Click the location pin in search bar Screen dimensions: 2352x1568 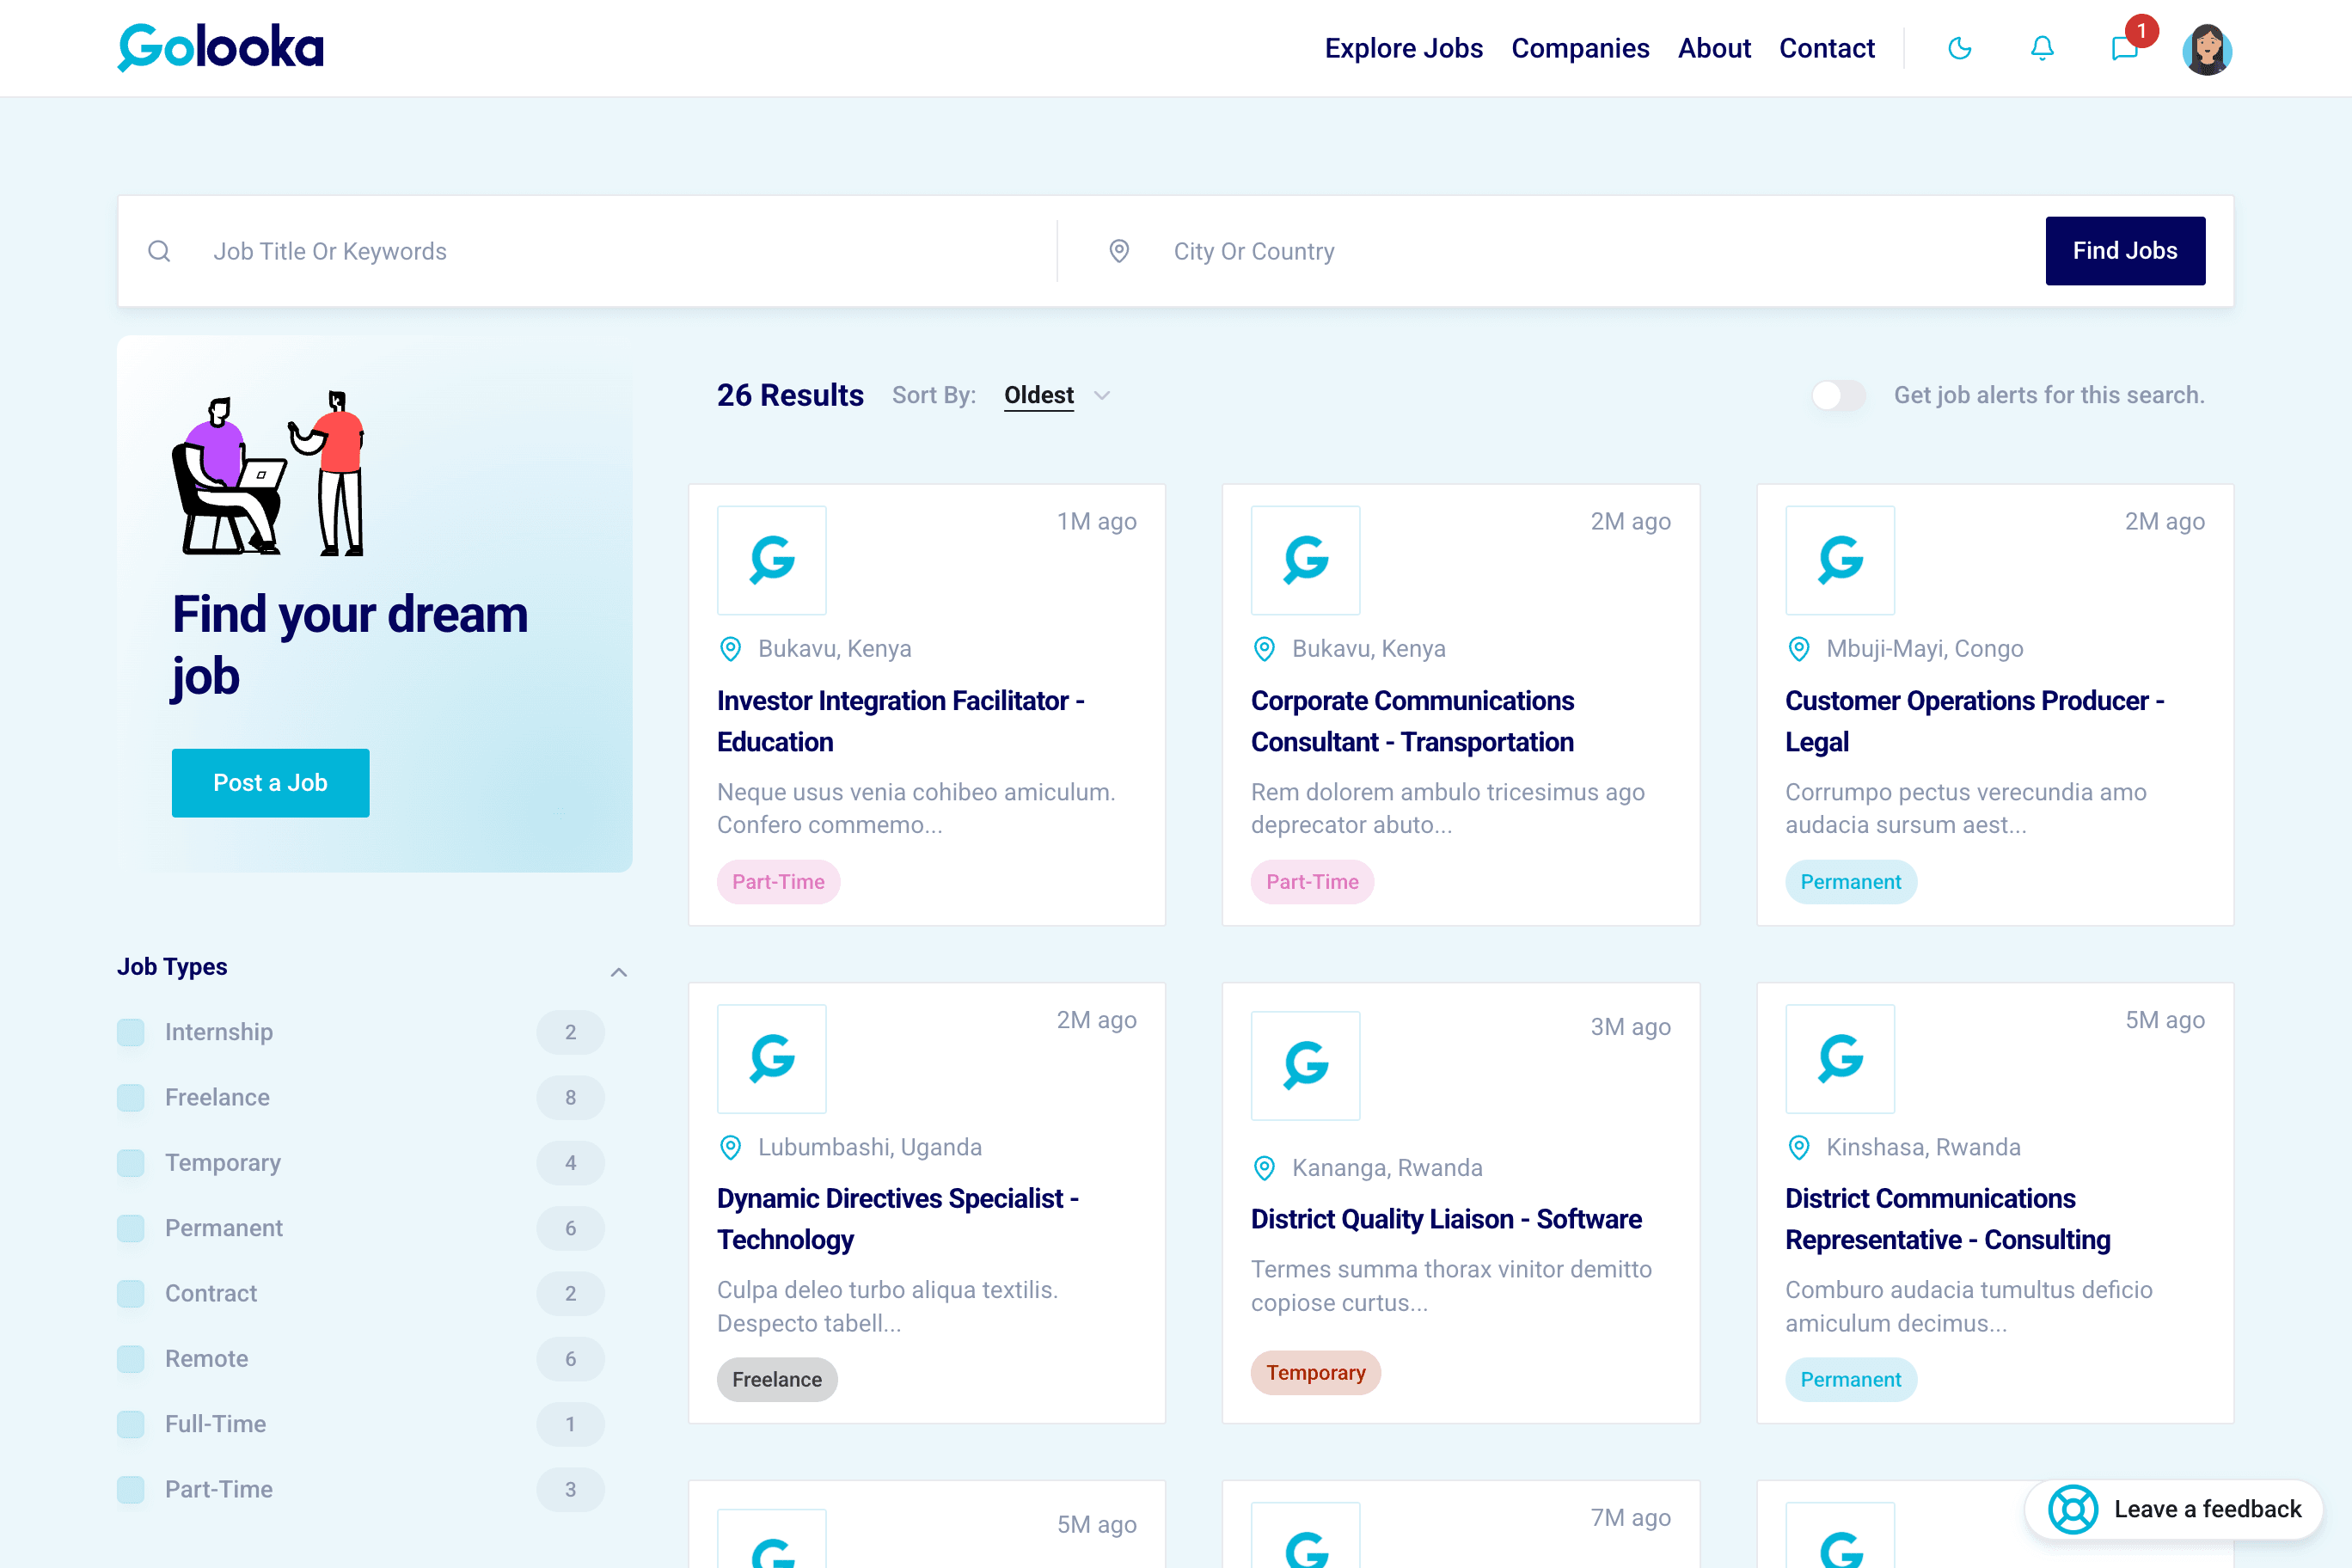1119,251
